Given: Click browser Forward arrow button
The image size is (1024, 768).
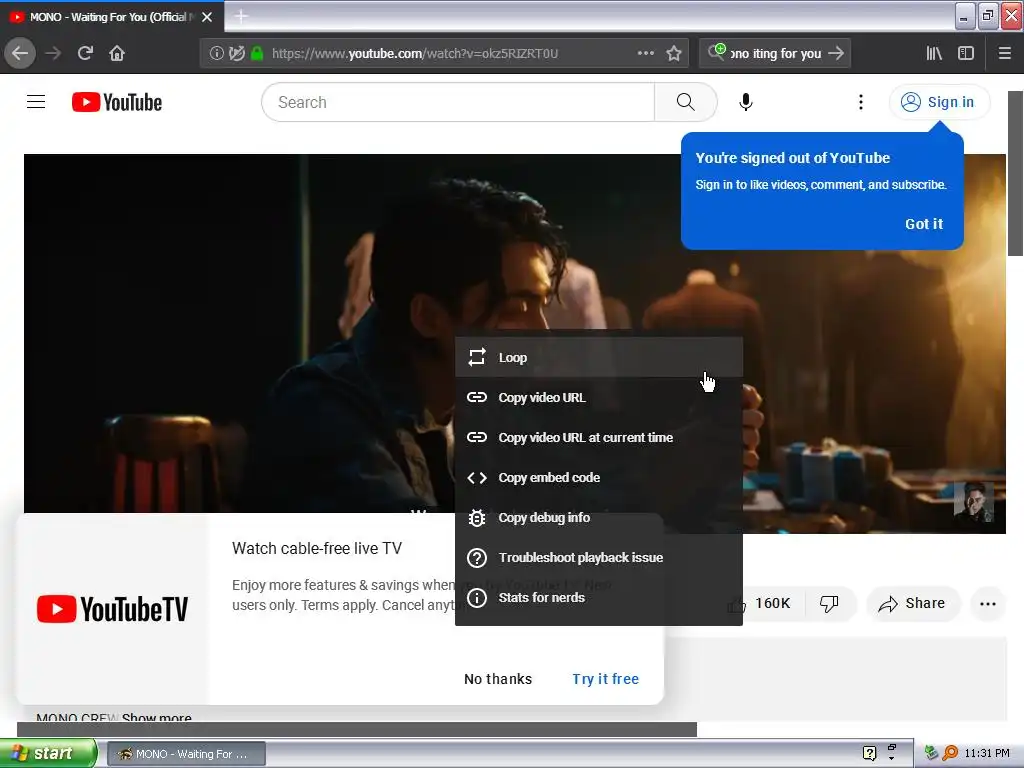Looking at the screenshot, I should pyautogui.click(x=53, y=53).
